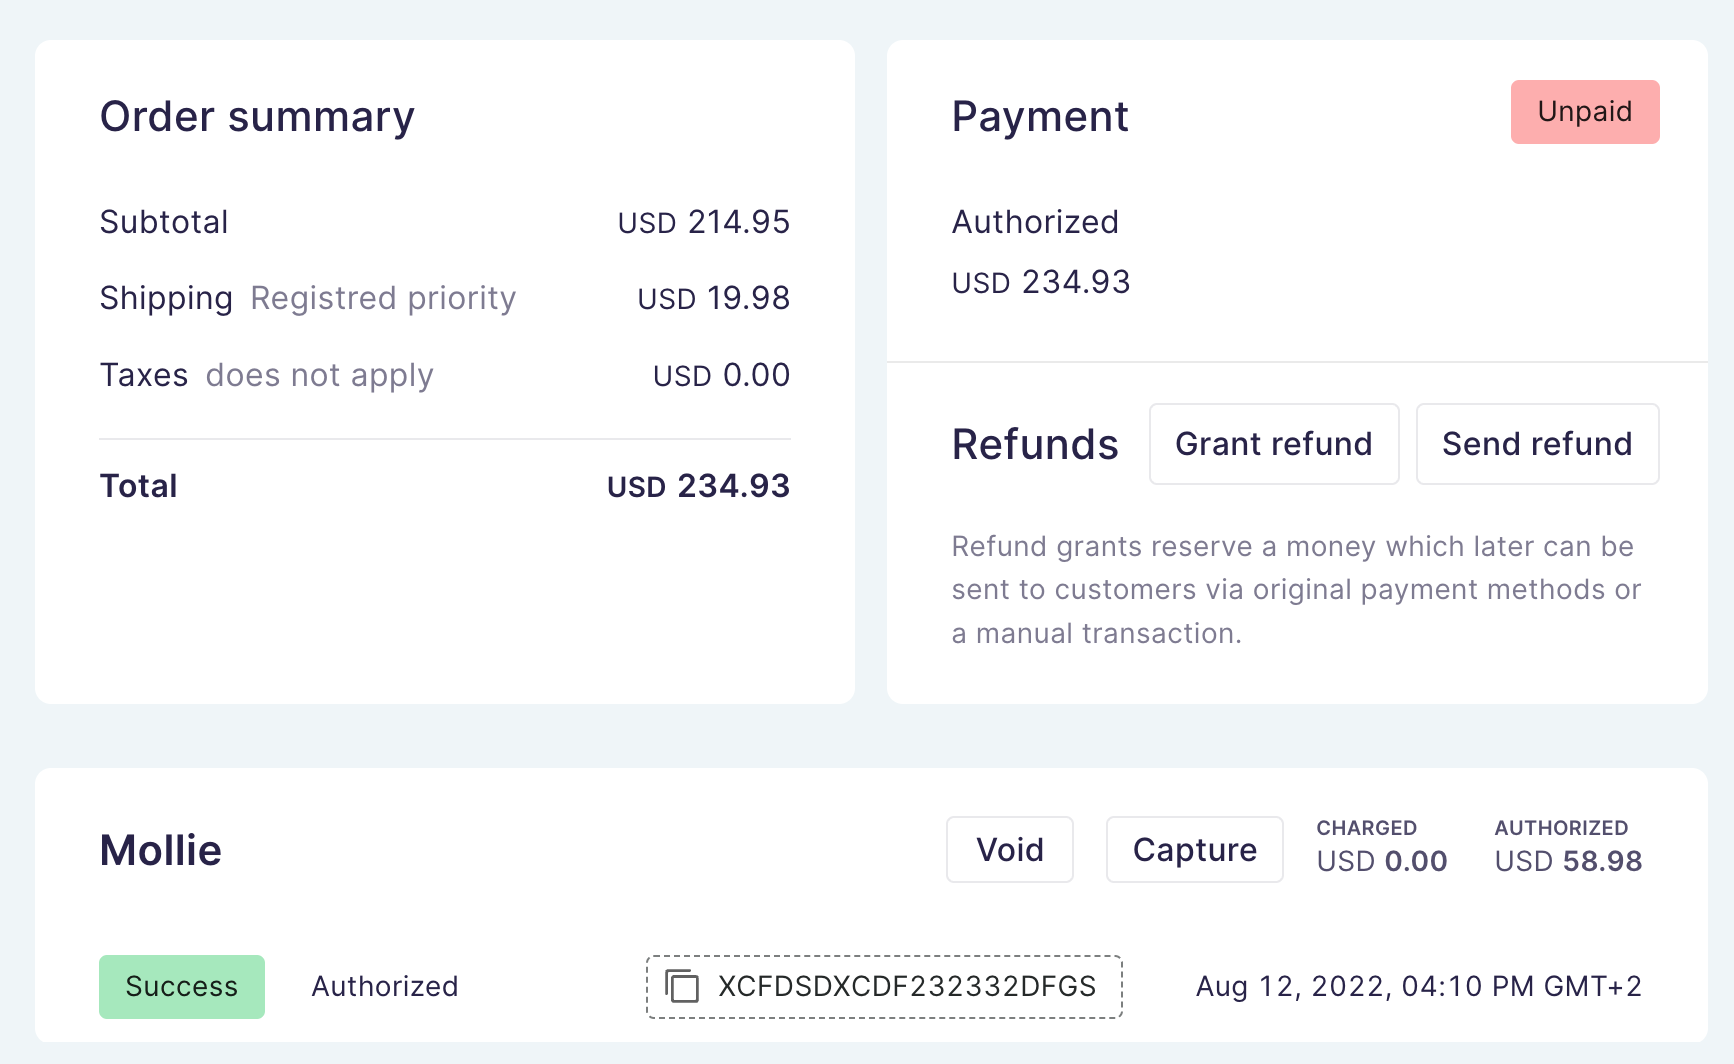Void the Mollie payment

pos(1009,849)
